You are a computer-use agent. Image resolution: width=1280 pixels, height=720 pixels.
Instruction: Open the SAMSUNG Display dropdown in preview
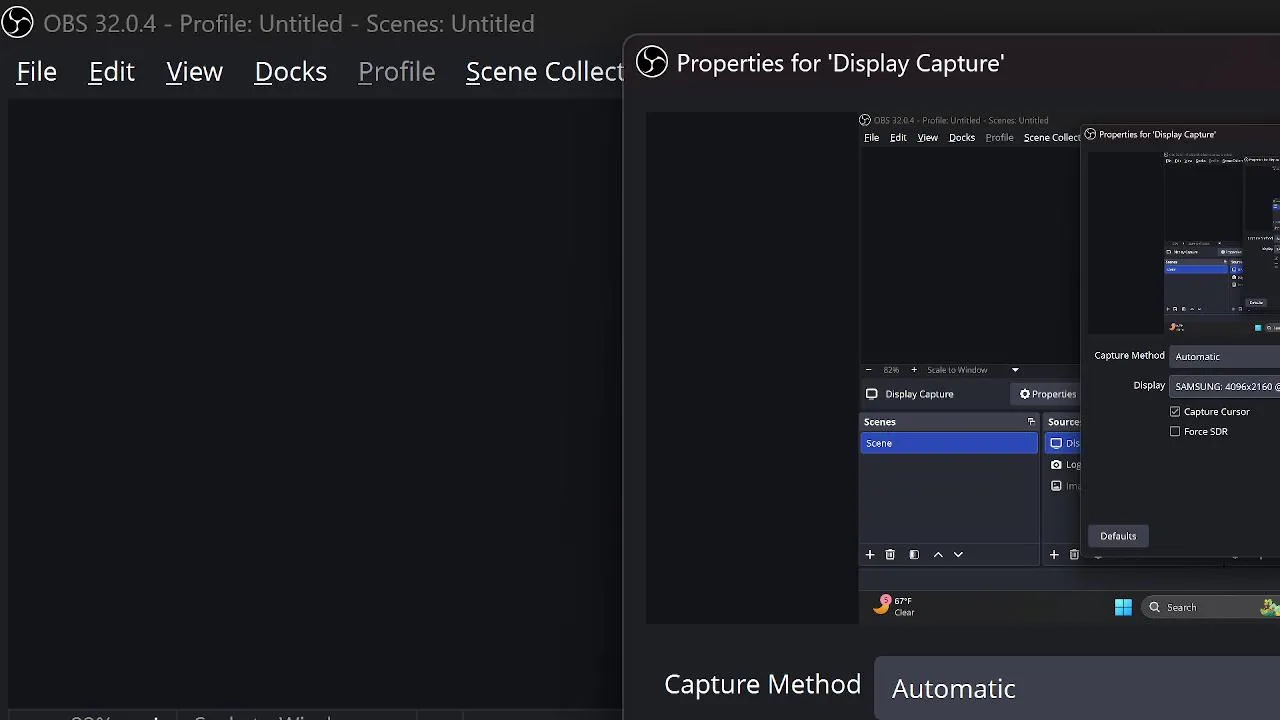coord(1226,386)
